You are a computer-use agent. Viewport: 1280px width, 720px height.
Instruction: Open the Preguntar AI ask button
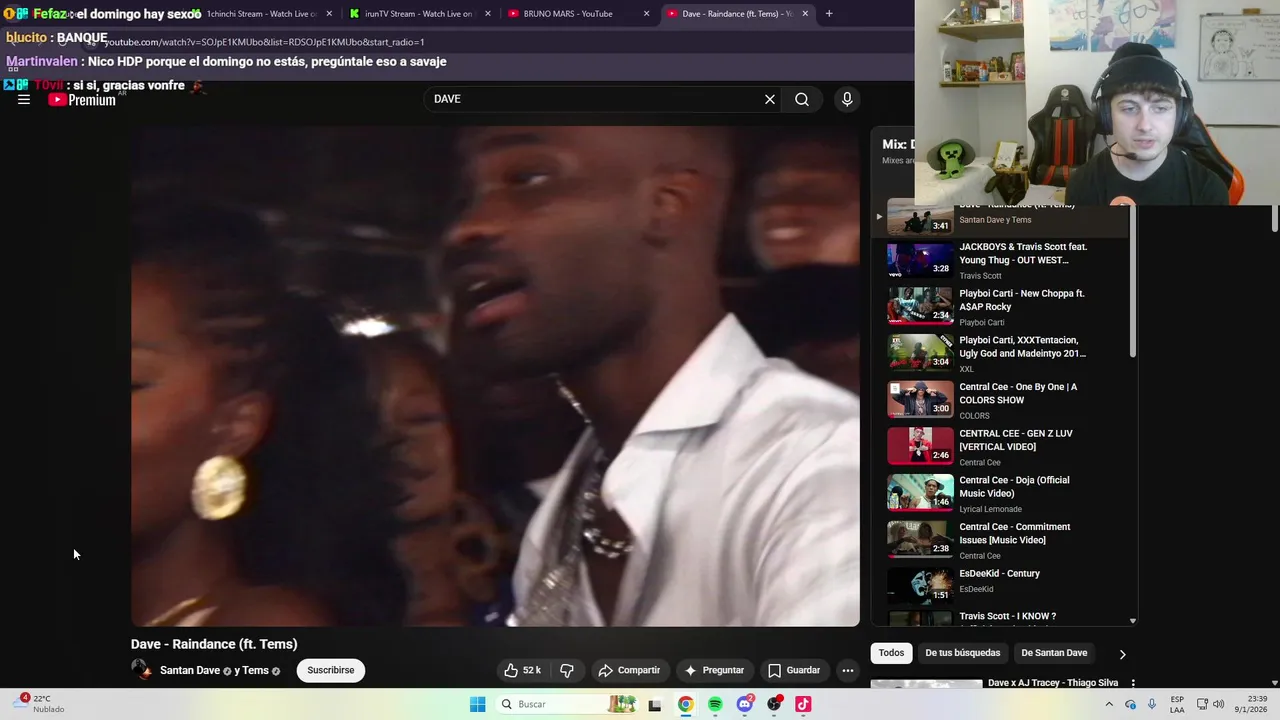pos(714,670)
